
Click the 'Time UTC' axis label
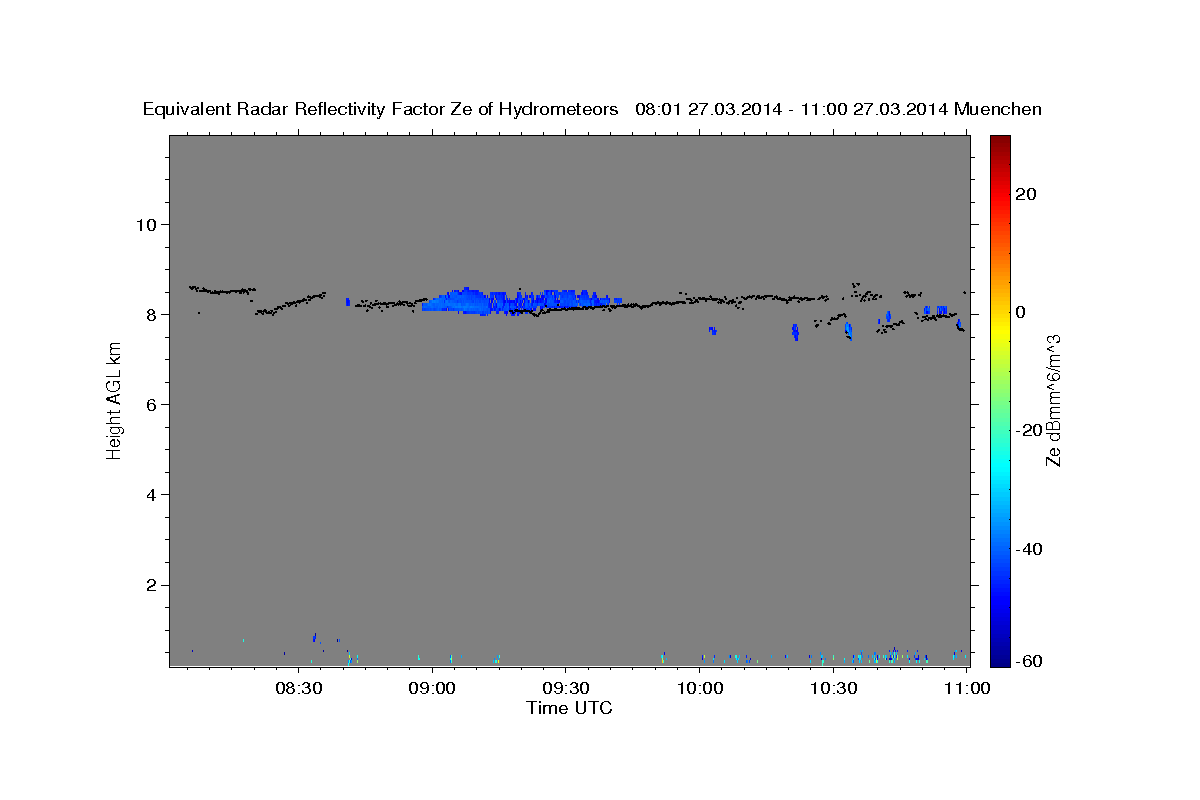click(569, 708)
